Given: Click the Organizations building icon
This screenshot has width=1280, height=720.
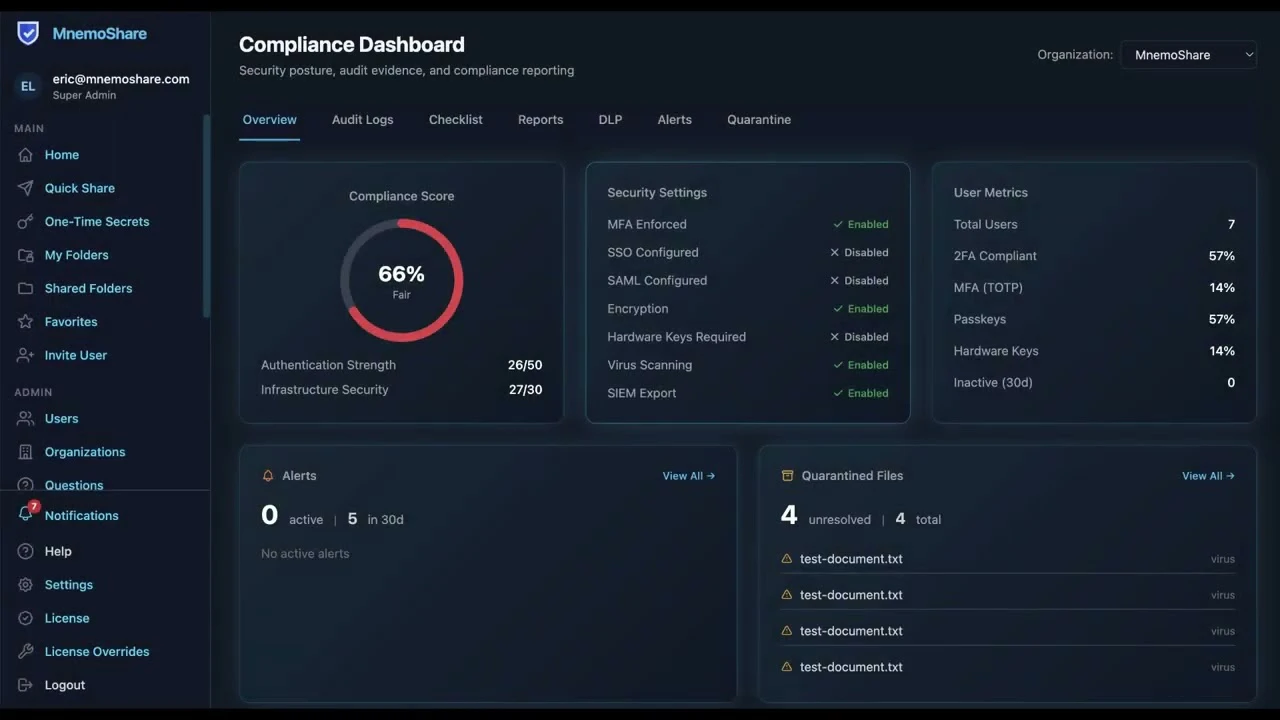Looking at the screenshot, I should [26, 452].
